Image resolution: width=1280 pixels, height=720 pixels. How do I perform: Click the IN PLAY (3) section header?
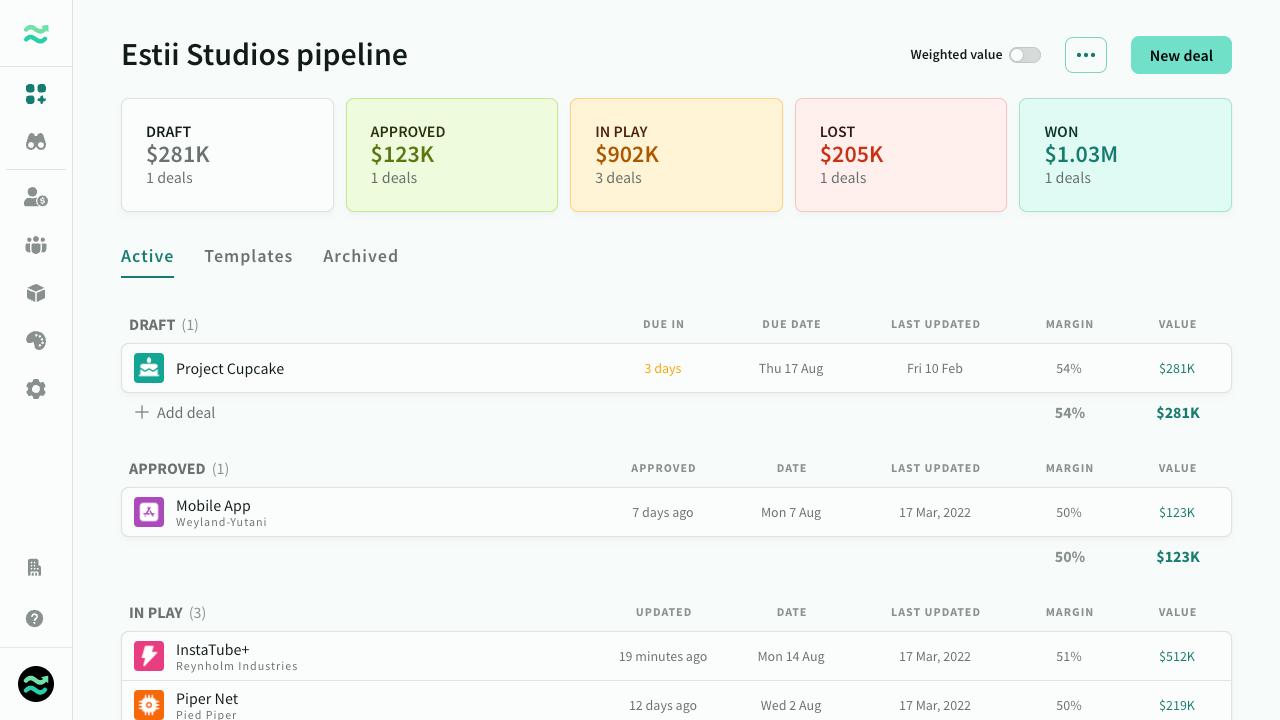(167, 612)
